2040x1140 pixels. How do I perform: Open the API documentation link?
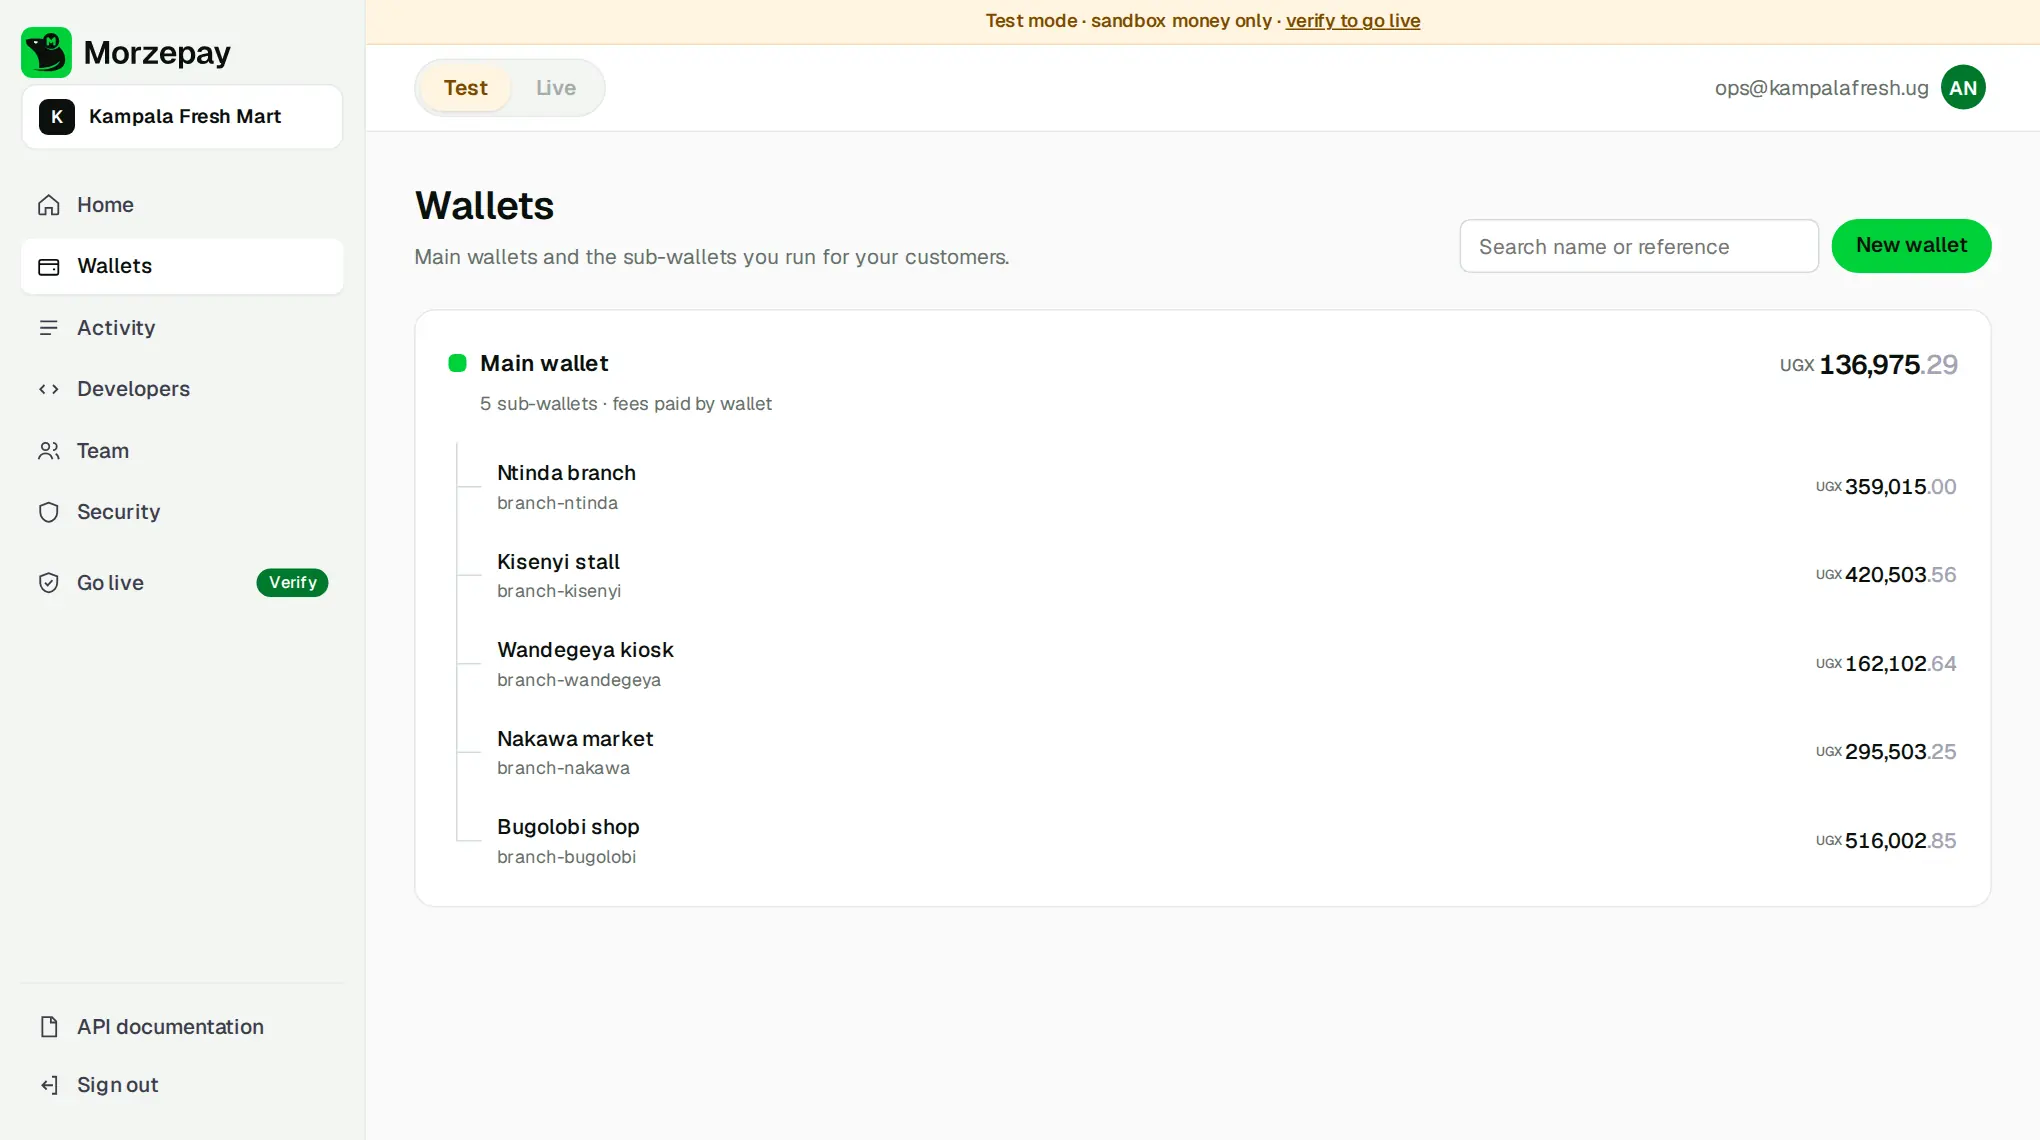point(182,1027)
